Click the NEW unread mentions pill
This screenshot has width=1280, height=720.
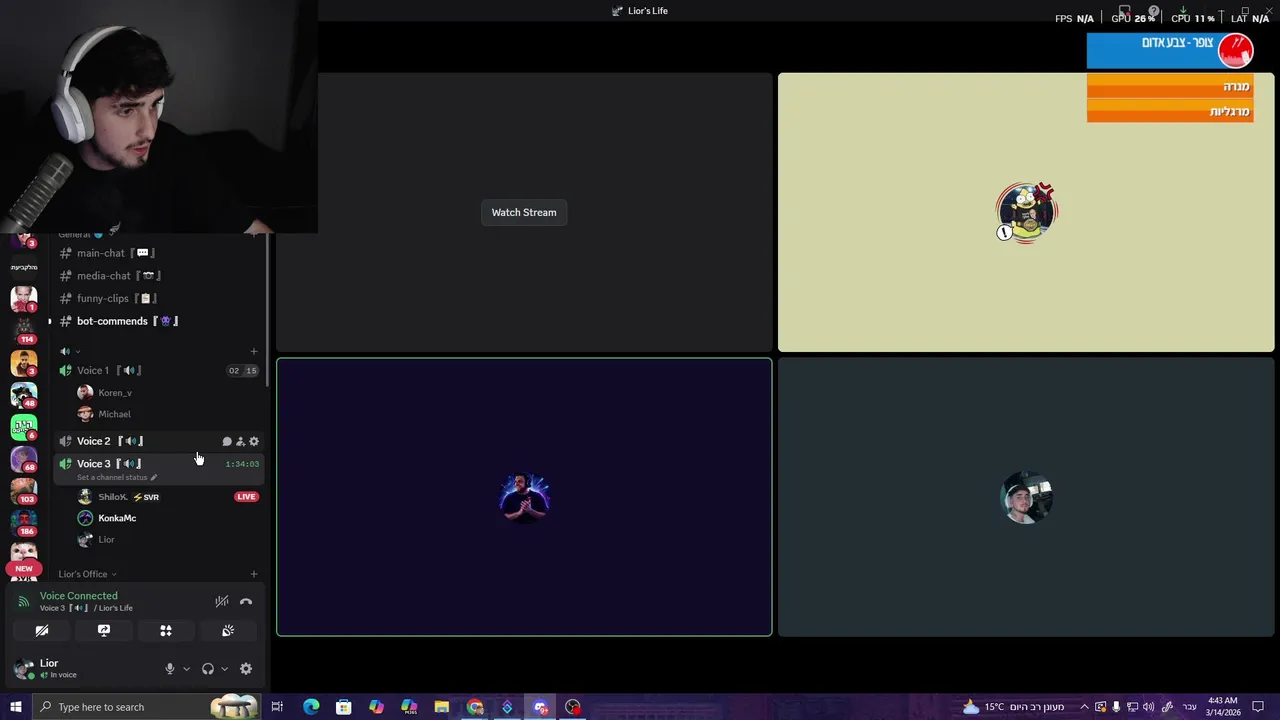click(24, 568)
